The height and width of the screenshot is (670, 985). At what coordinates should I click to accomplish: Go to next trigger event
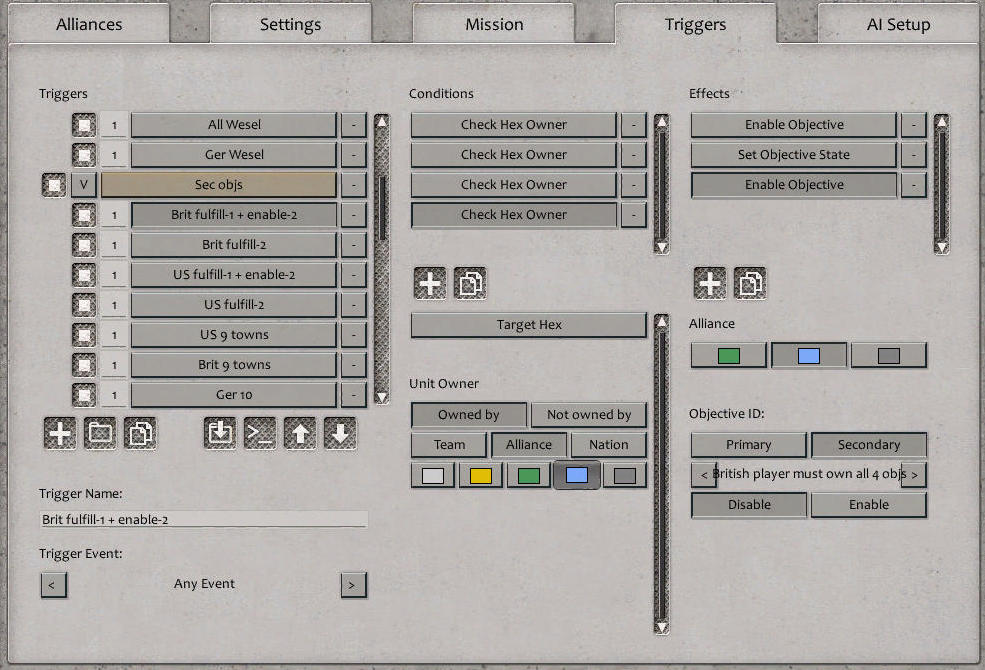pyautogui.click(x=354, y=585)
